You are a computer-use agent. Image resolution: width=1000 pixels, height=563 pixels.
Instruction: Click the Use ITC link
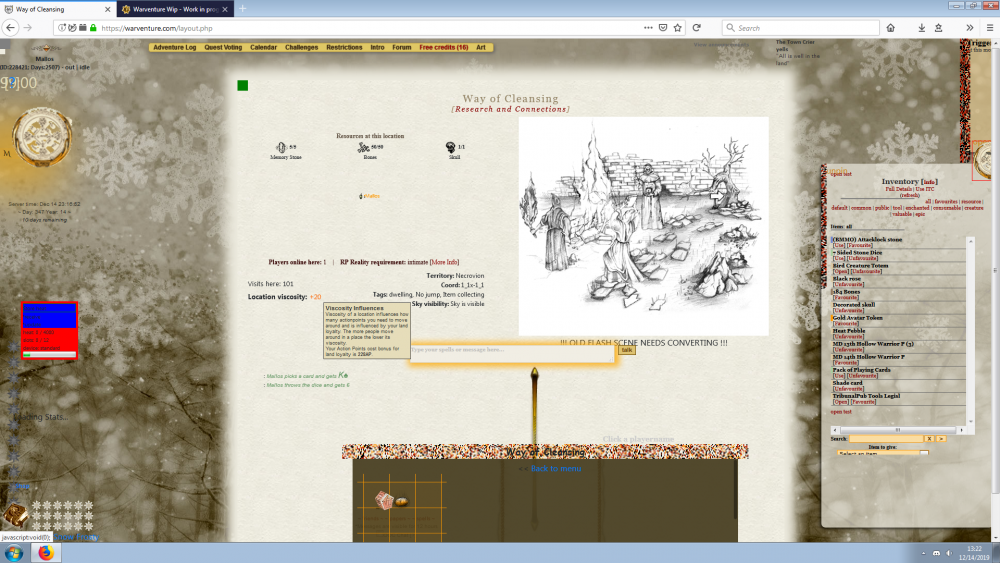[925, 189]
